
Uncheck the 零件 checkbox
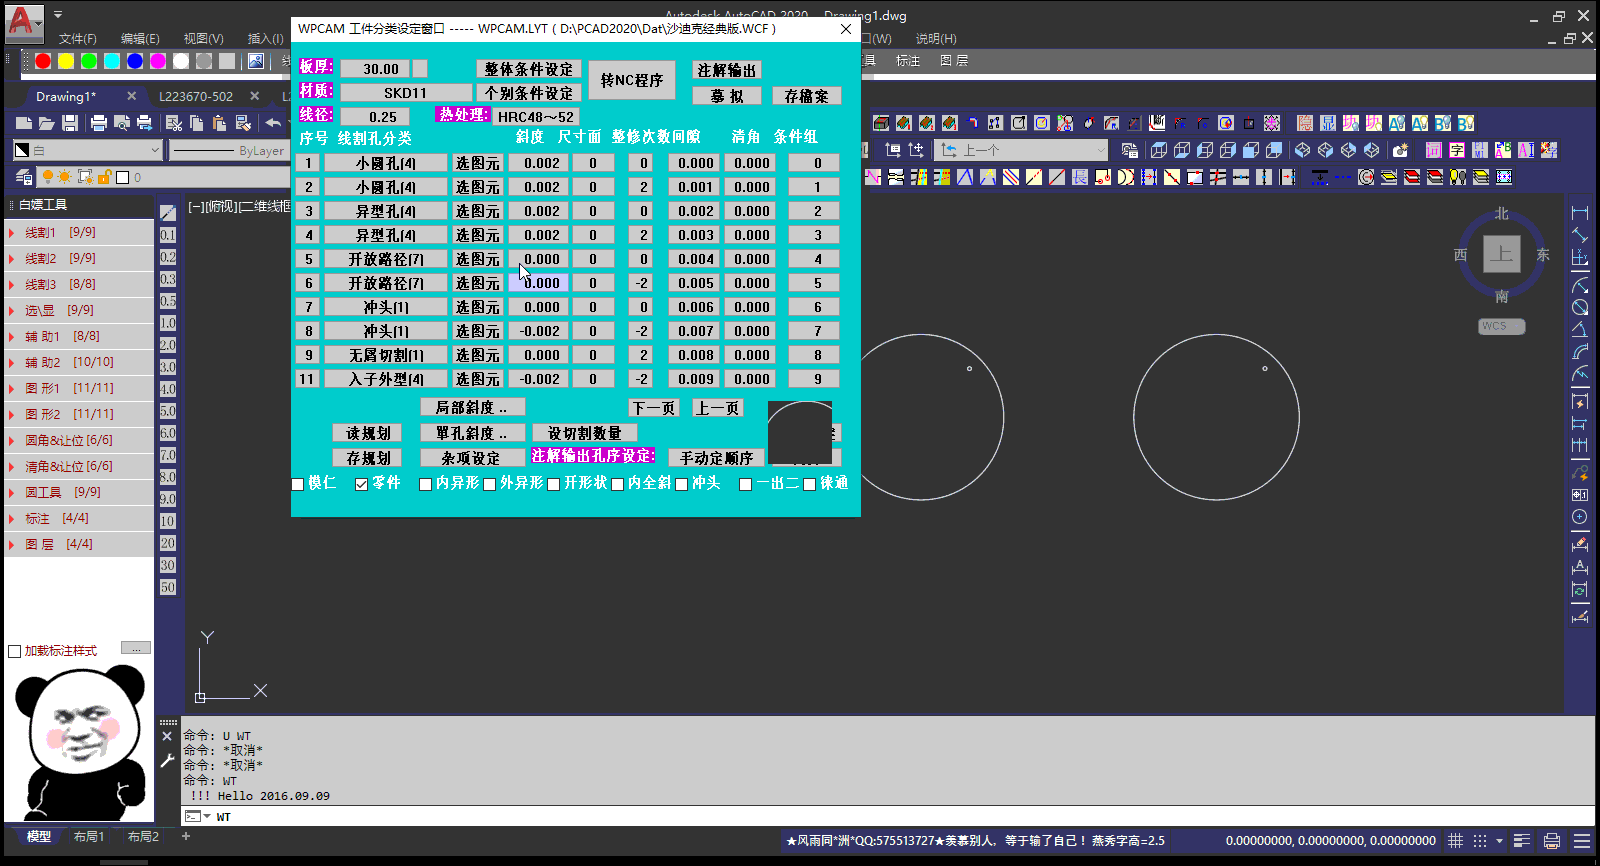pyautogui.click(x=362, y=484)
